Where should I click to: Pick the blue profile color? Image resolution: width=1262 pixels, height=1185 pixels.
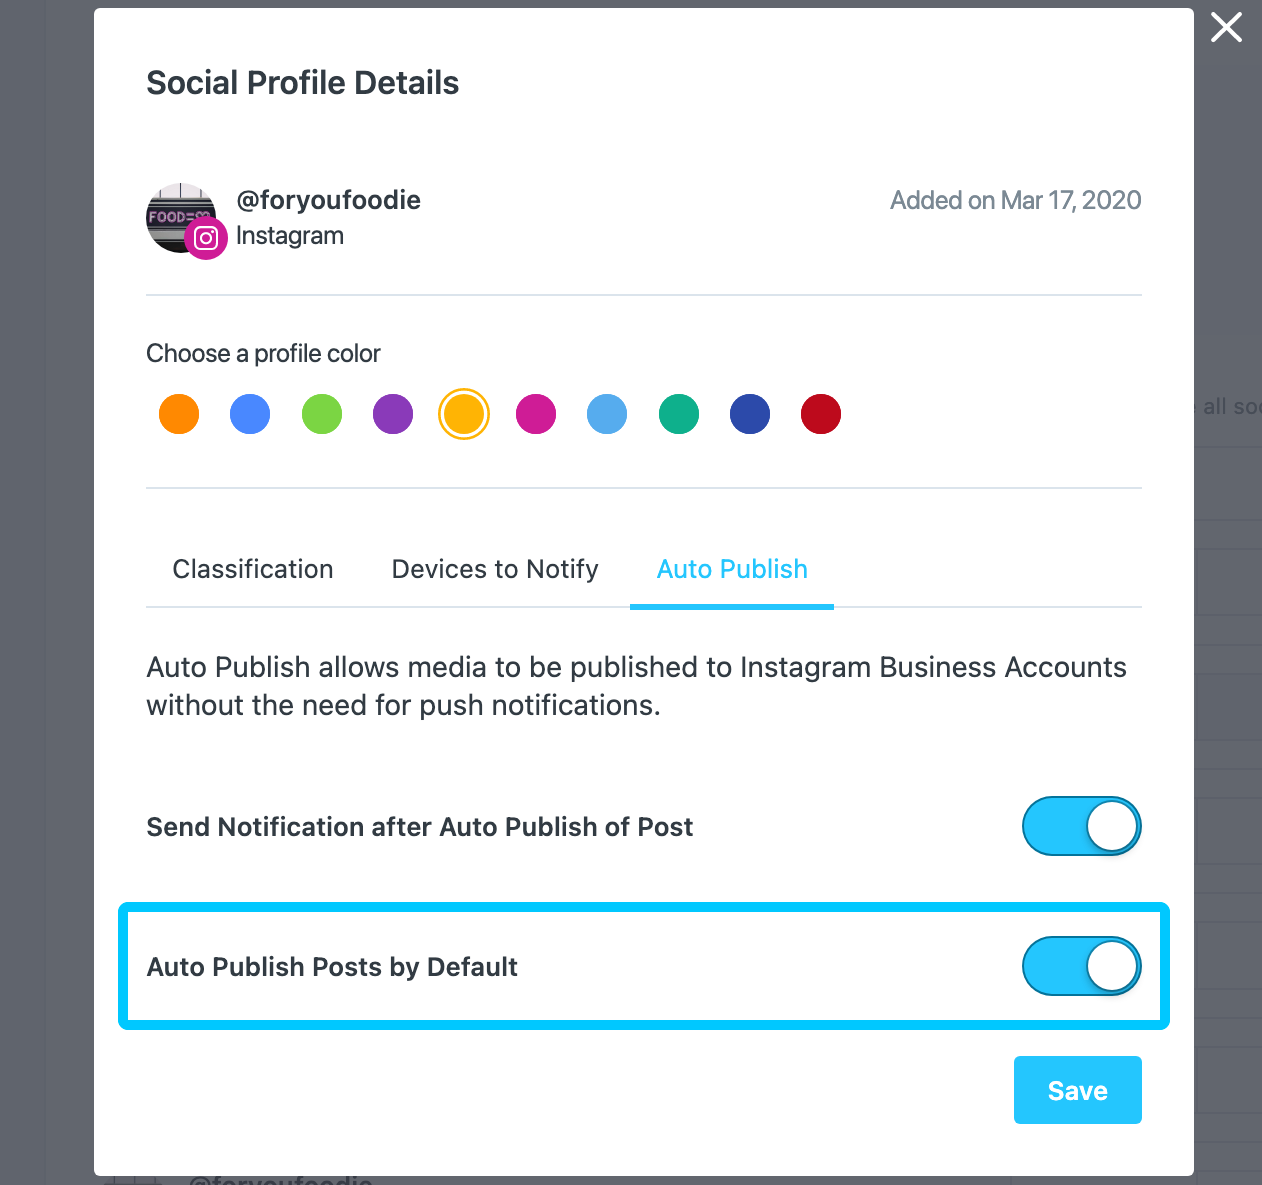(250, 414)
